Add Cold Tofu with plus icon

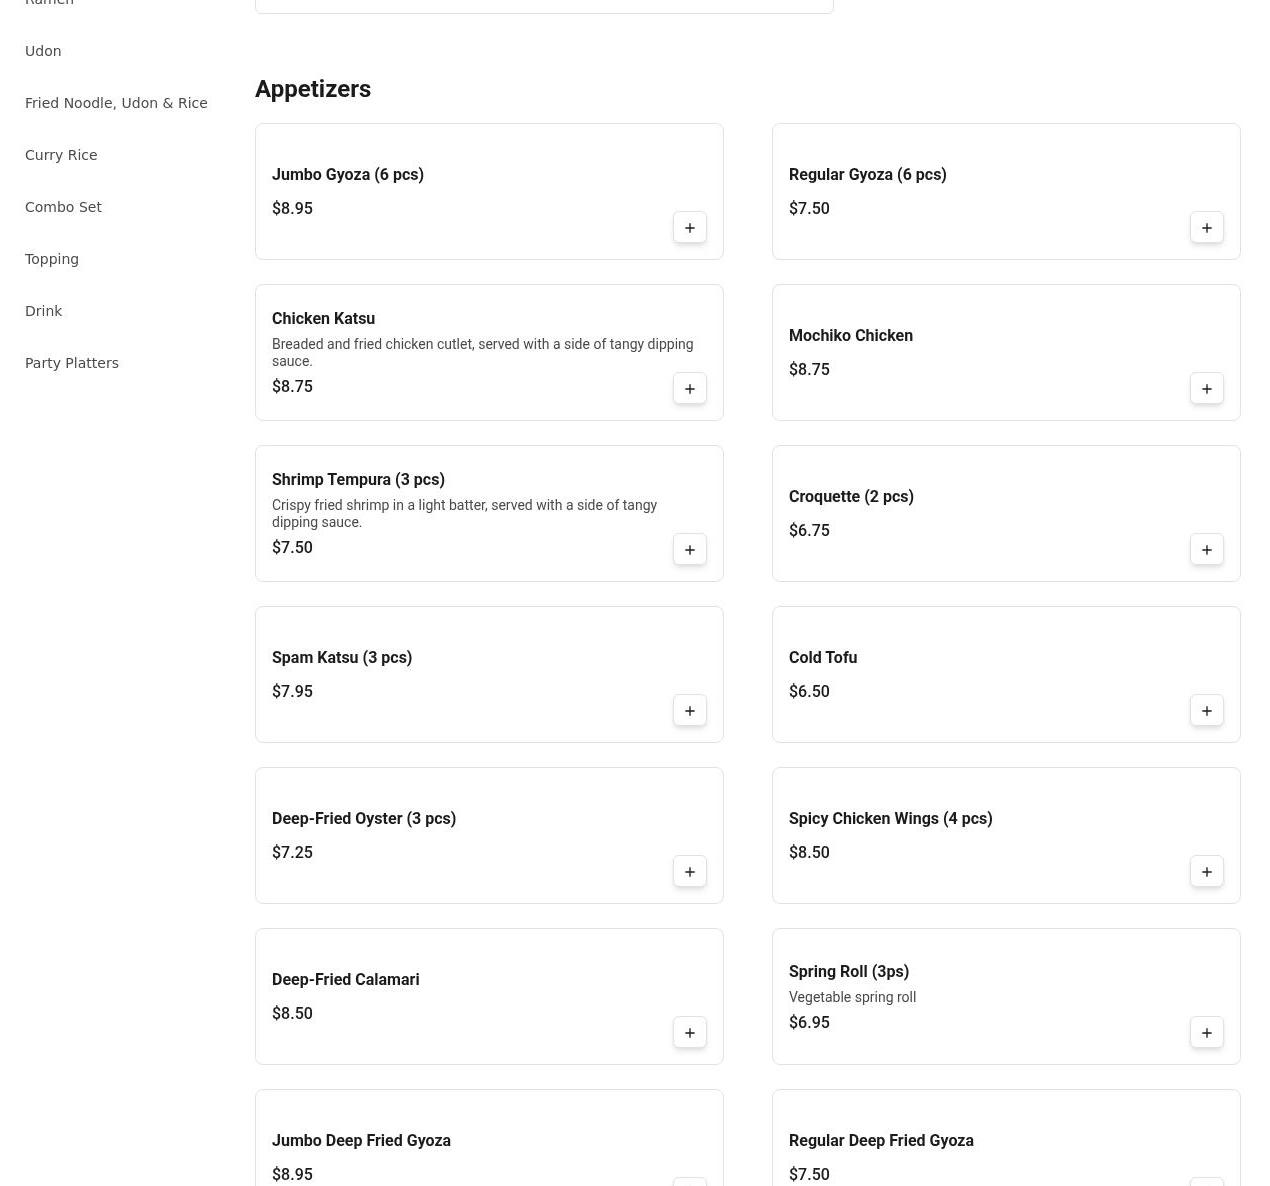click(x=1206, y=711)
